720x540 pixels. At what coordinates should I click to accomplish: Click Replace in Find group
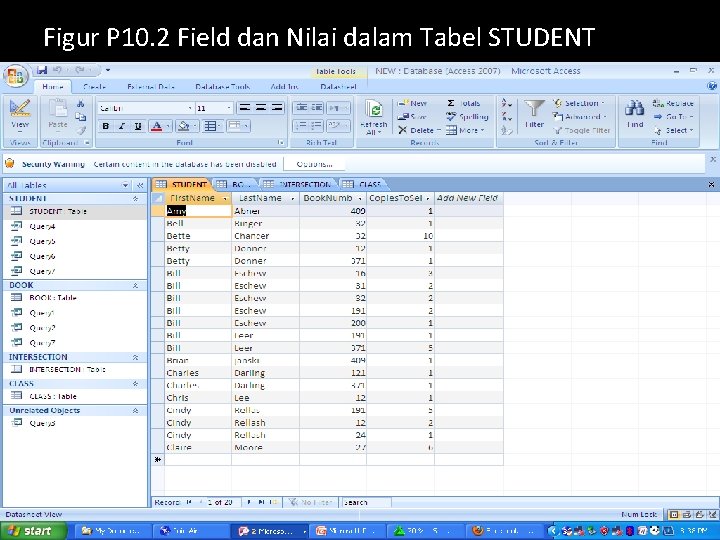tap(673, 103)
